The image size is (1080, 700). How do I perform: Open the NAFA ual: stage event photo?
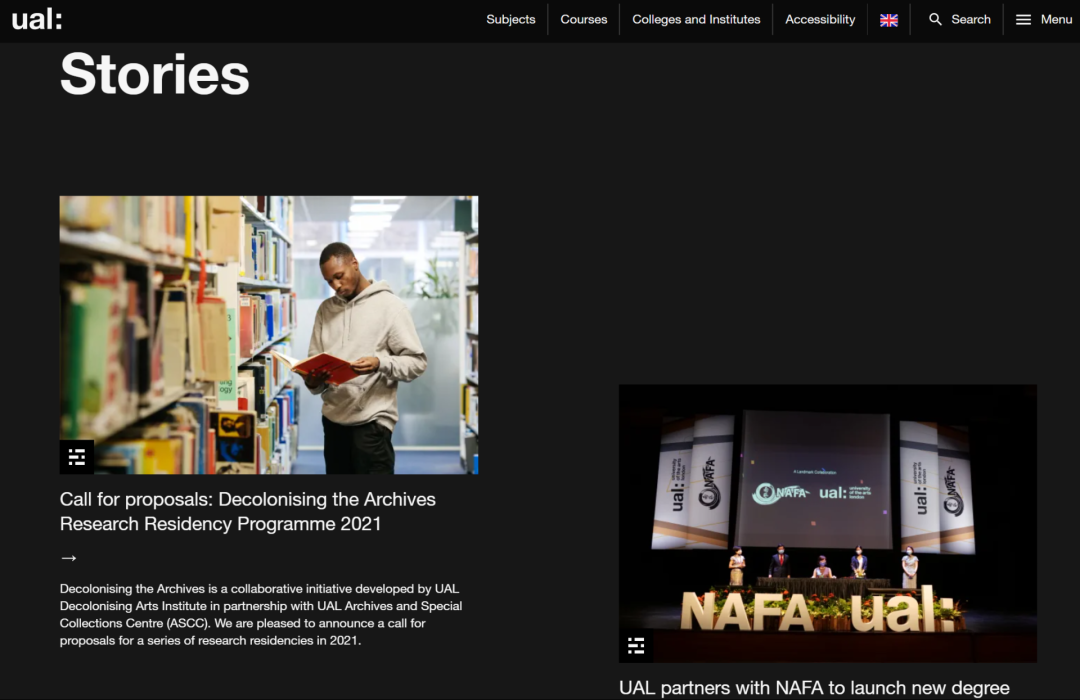pos(827,523)
